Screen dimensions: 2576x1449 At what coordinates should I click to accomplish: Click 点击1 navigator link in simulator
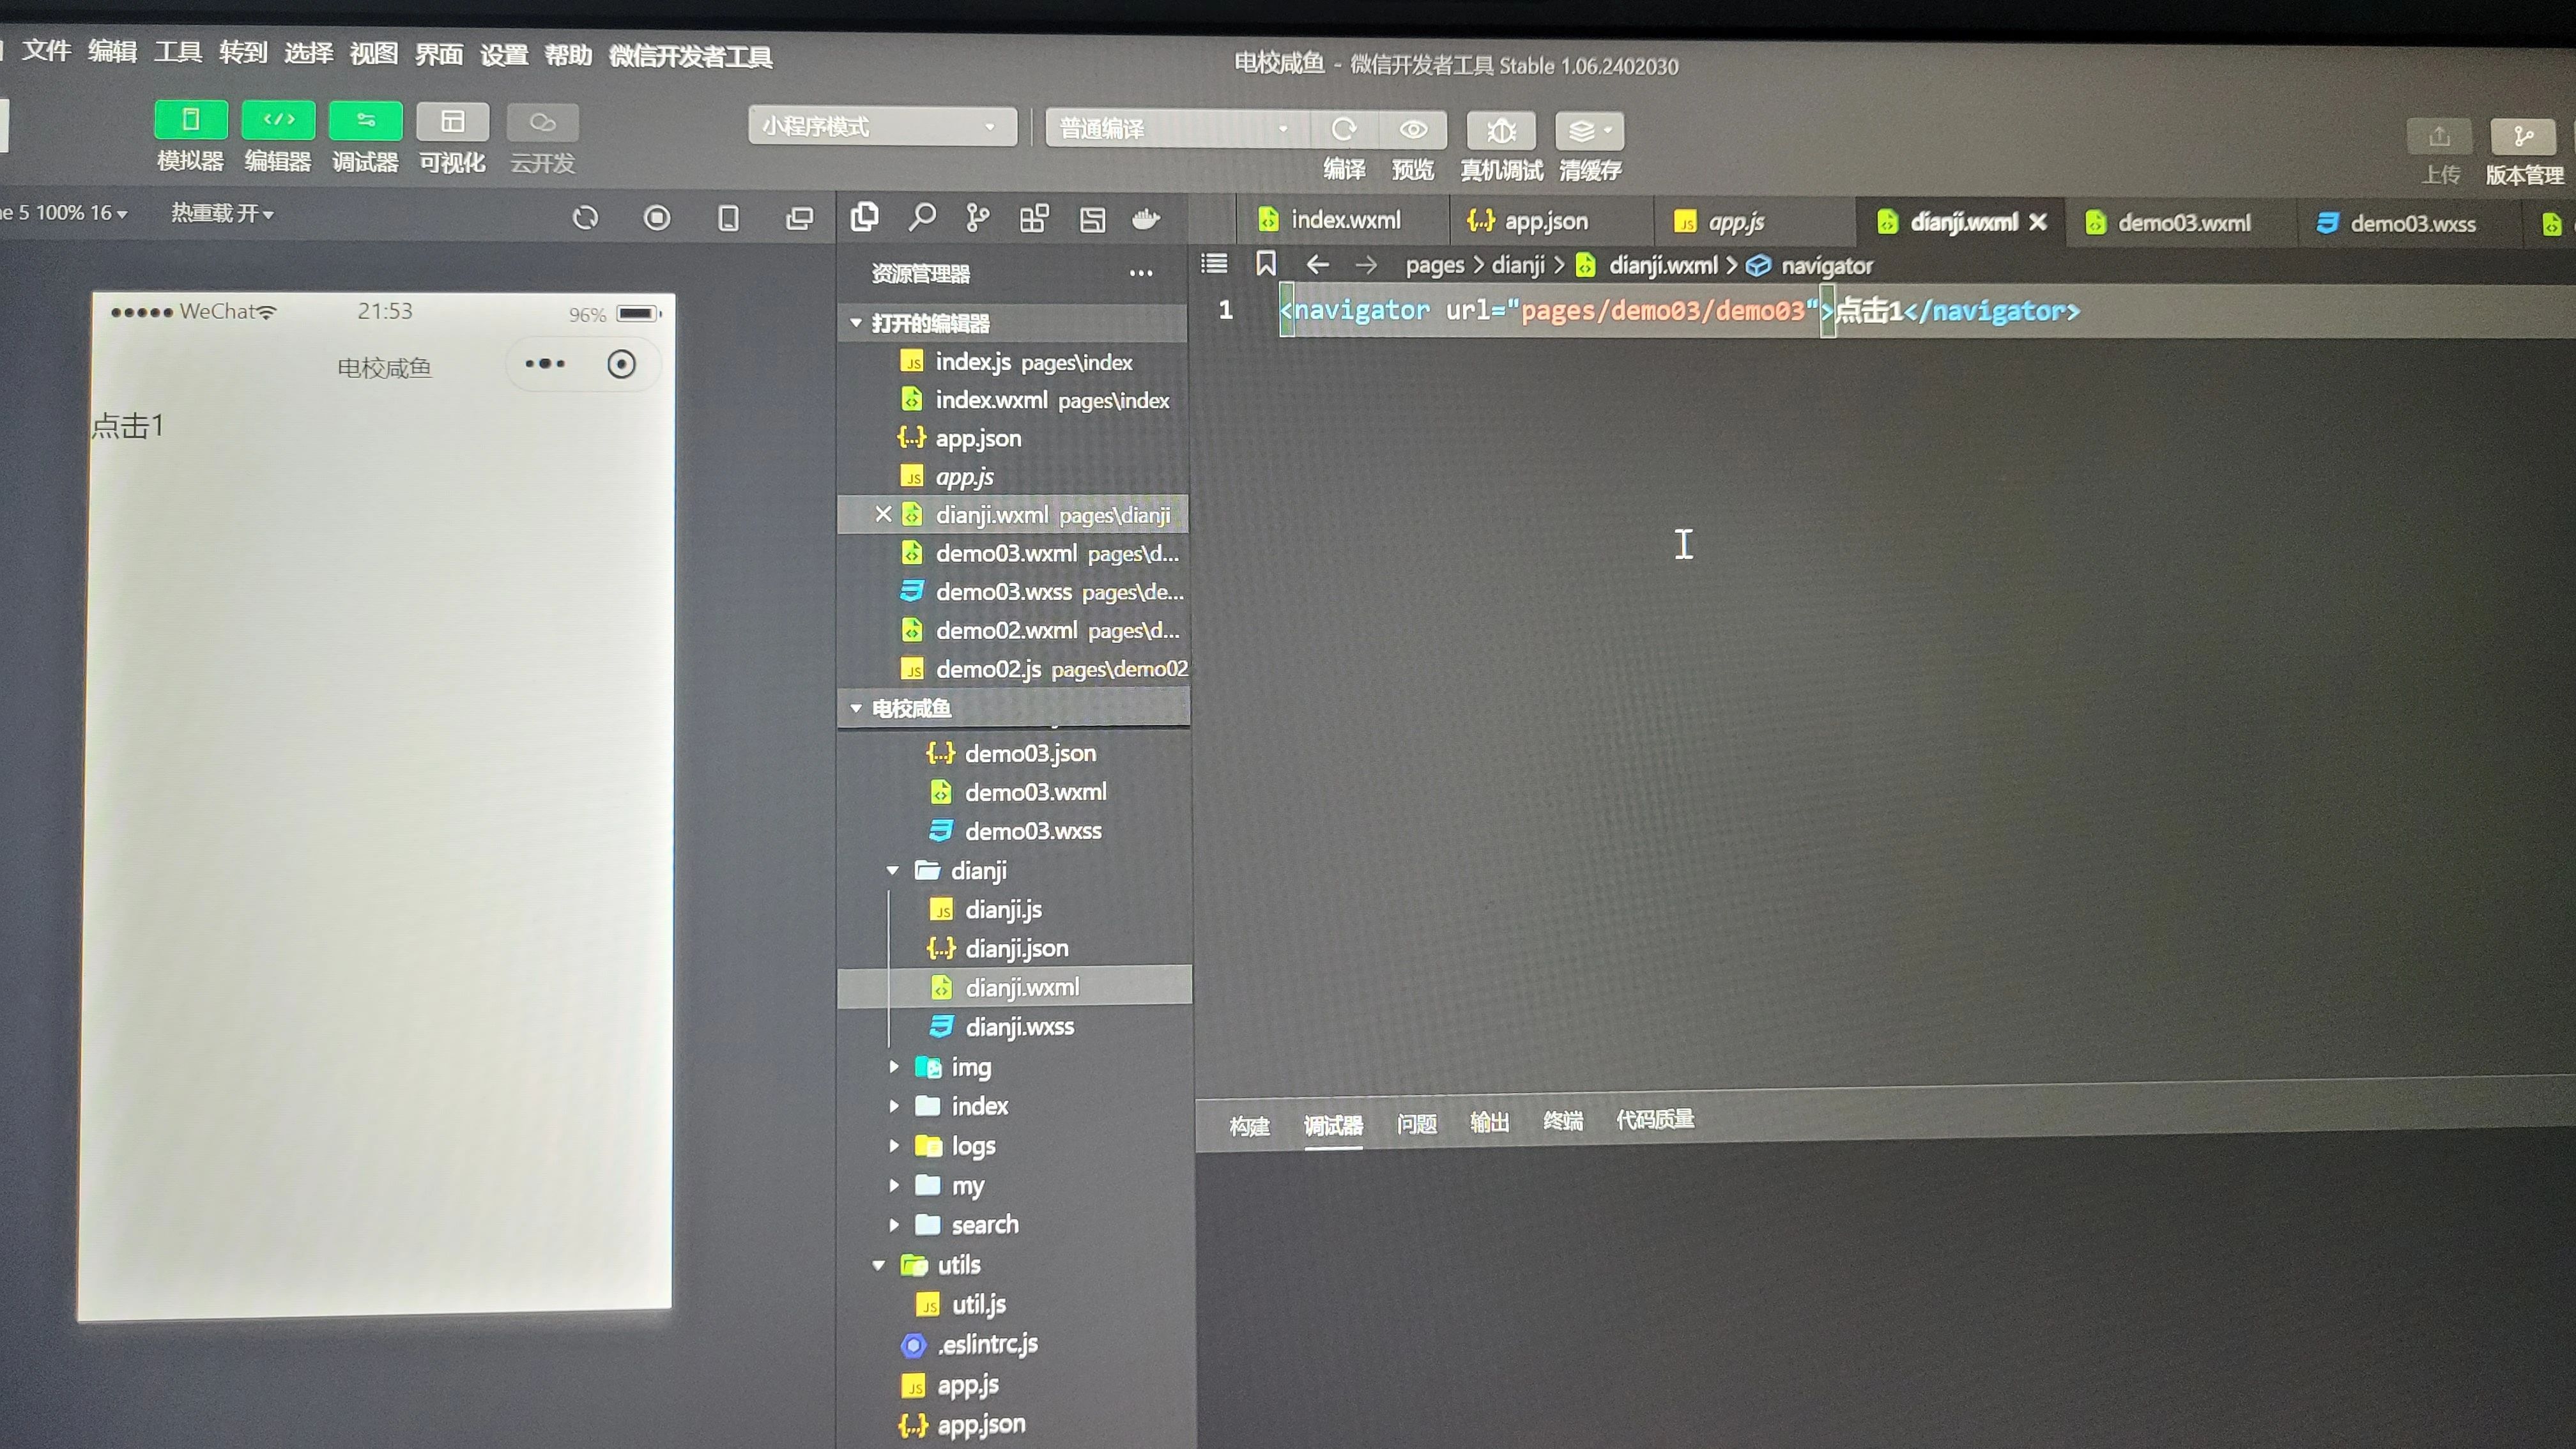(127, 426)
